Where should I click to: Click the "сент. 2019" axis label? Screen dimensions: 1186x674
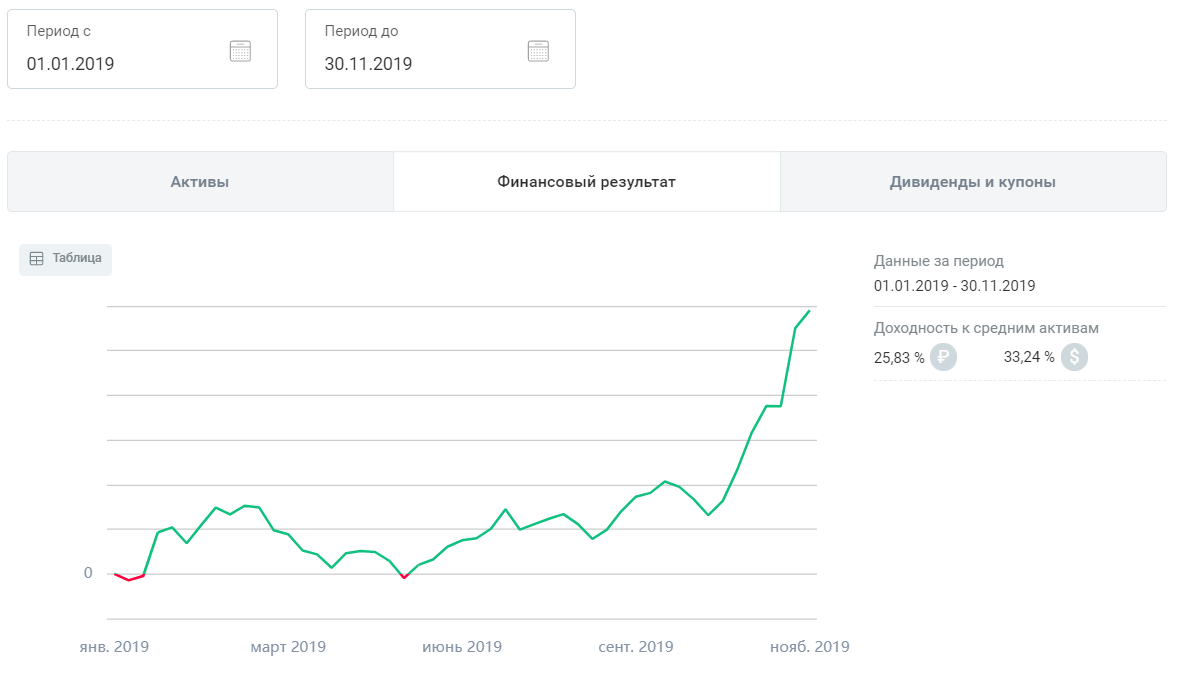pos(636,647)
